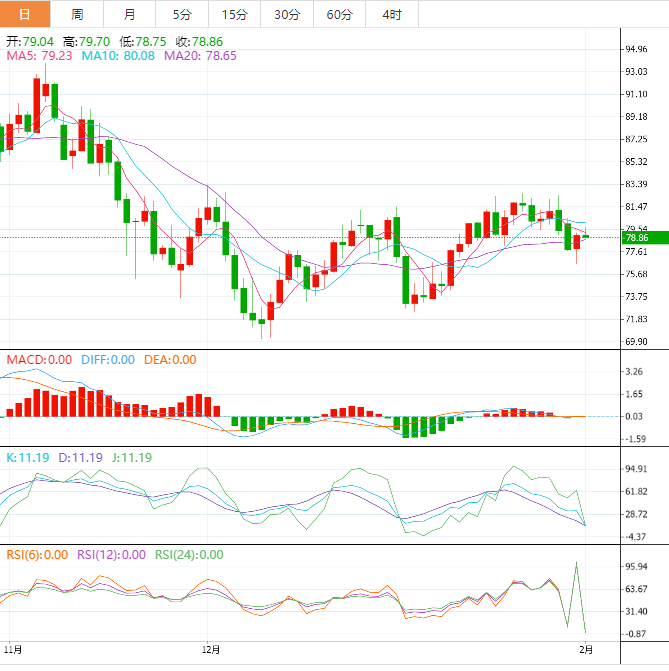Screen dimensions: 669x671
Task: Click the -0.87 RSI axis label
Action: (635, 634)
